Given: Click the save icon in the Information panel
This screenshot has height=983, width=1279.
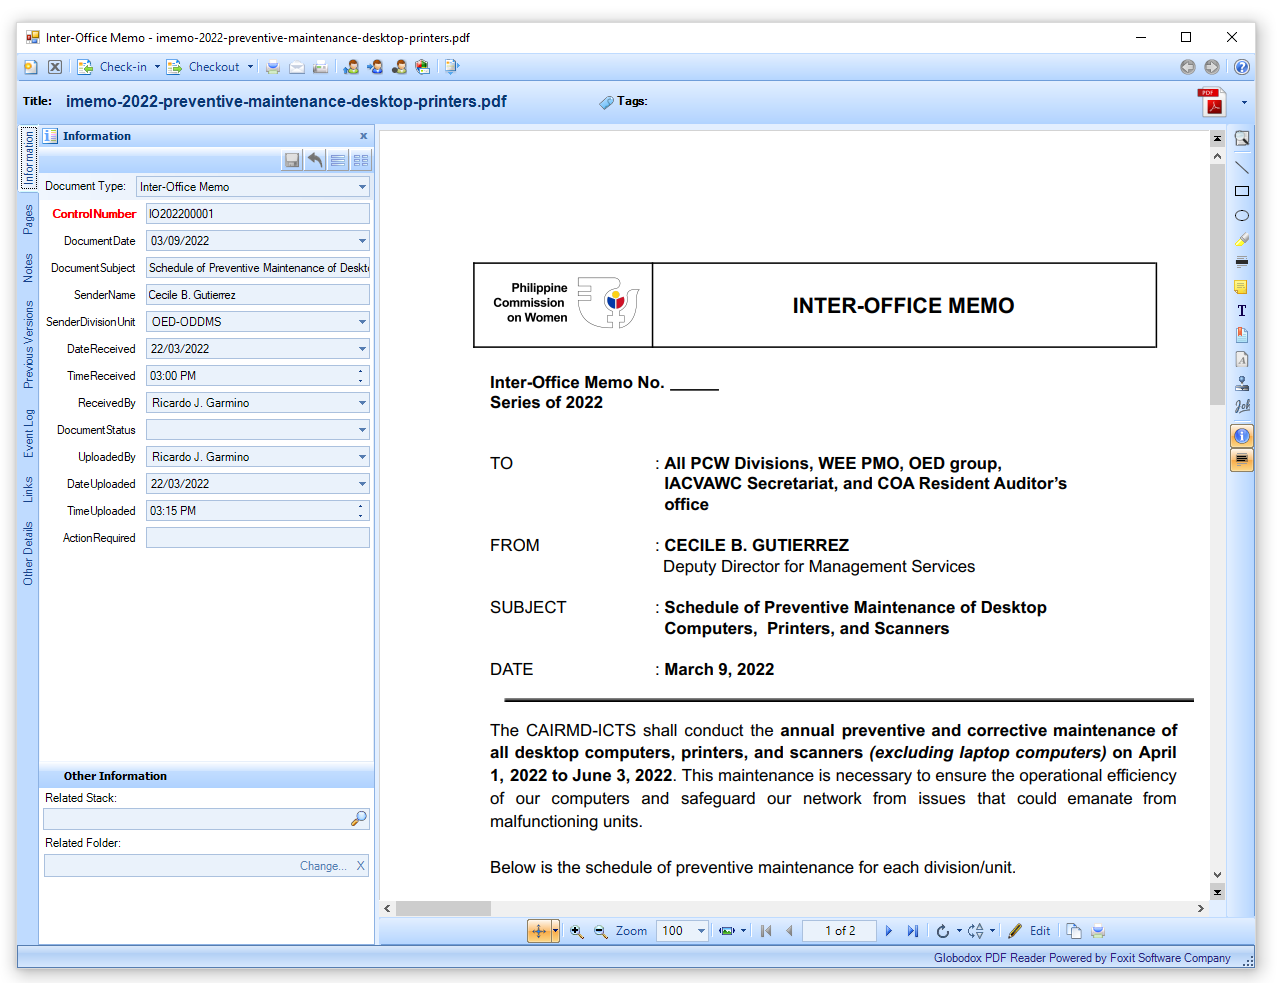Looking at the screenshot, I should click(292, 160).
